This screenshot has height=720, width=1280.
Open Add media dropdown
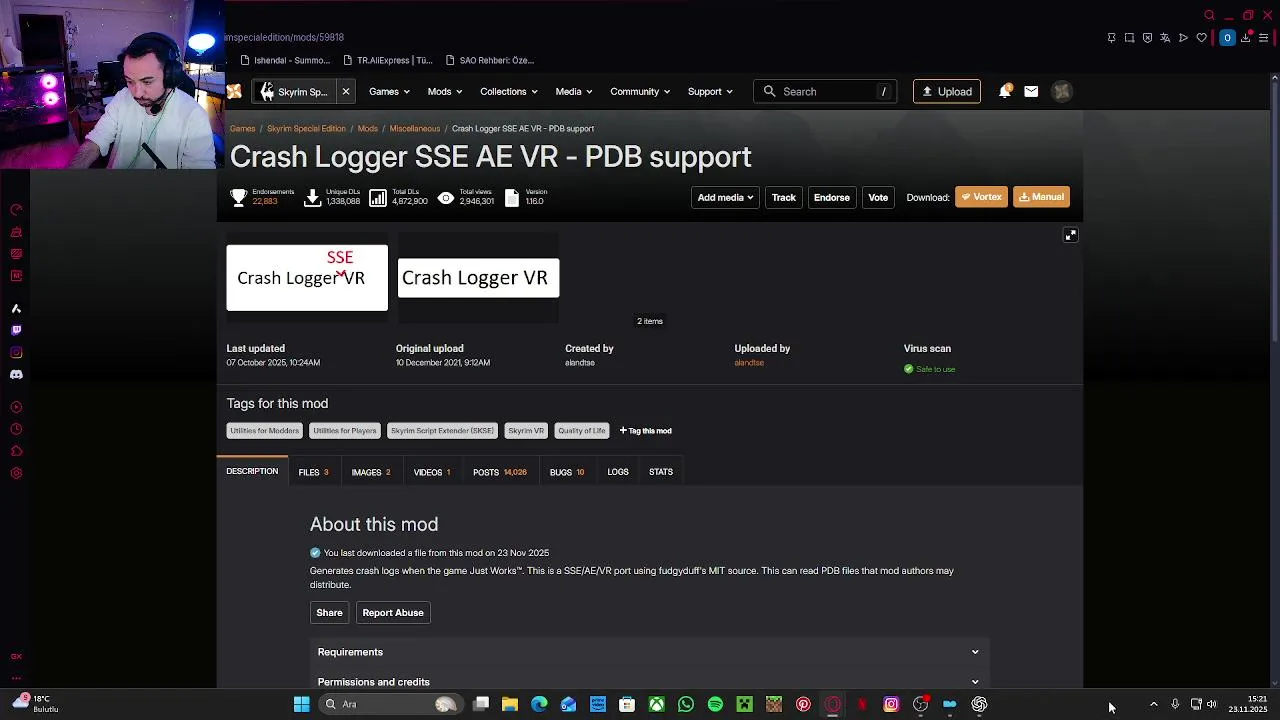click(x=725, y=197)
